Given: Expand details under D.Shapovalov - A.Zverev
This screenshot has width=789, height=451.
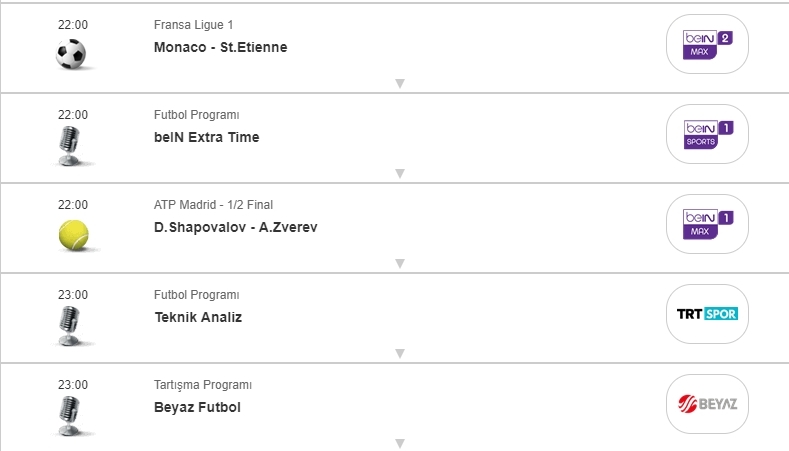Looking at the screenshot, I should pos(400,263).
